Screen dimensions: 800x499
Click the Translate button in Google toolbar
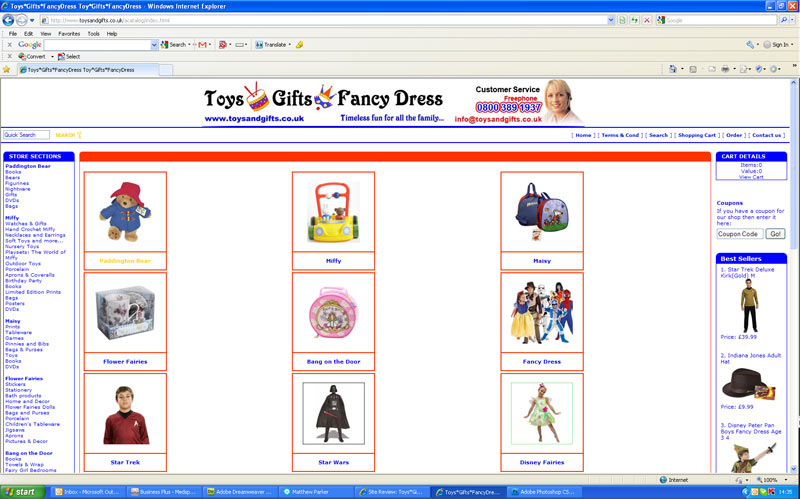[x=272, y=44]
